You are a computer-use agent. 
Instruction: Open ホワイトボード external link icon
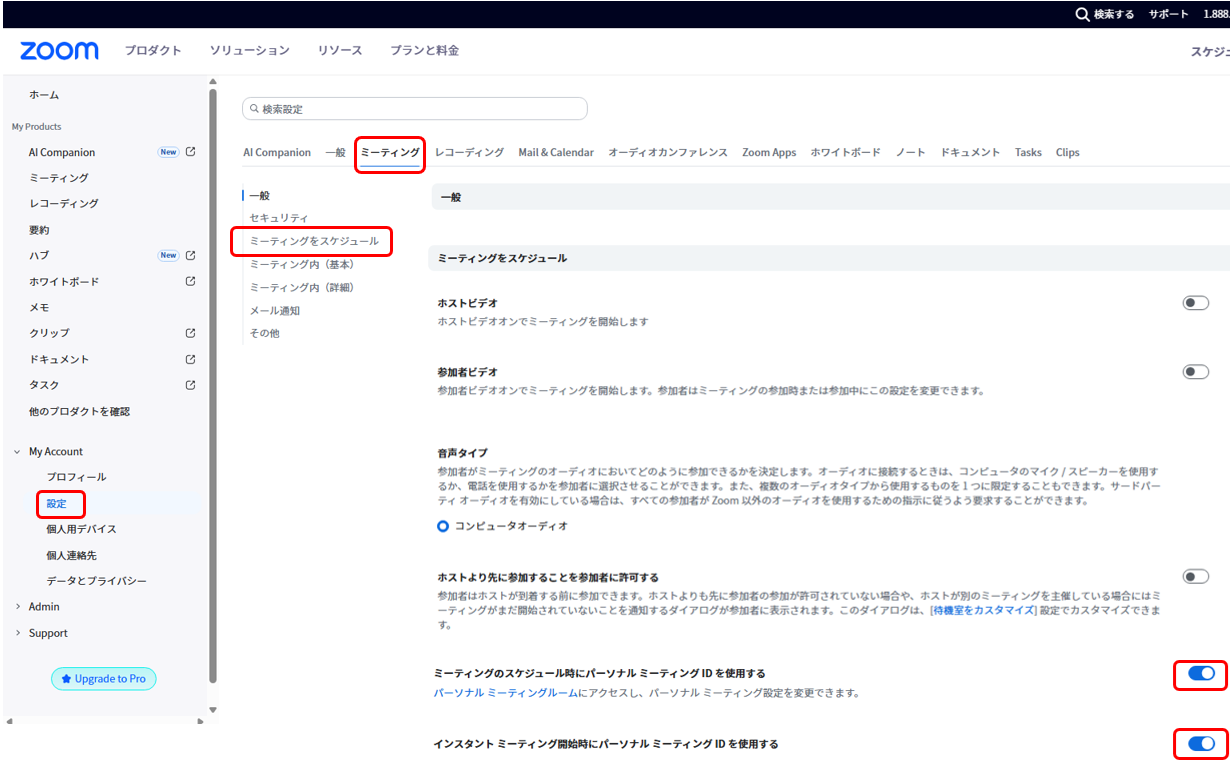click(191, 281)
